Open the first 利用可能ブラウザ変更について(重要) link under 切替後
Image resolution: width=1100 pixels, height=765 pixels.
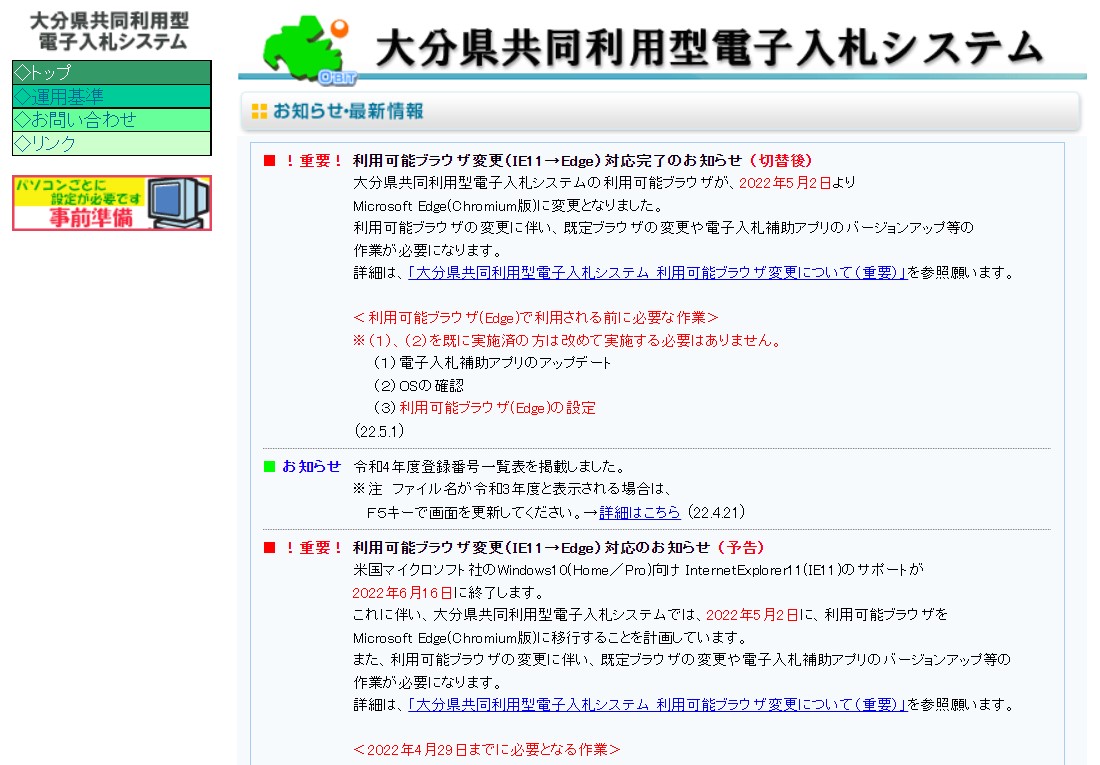657,272
